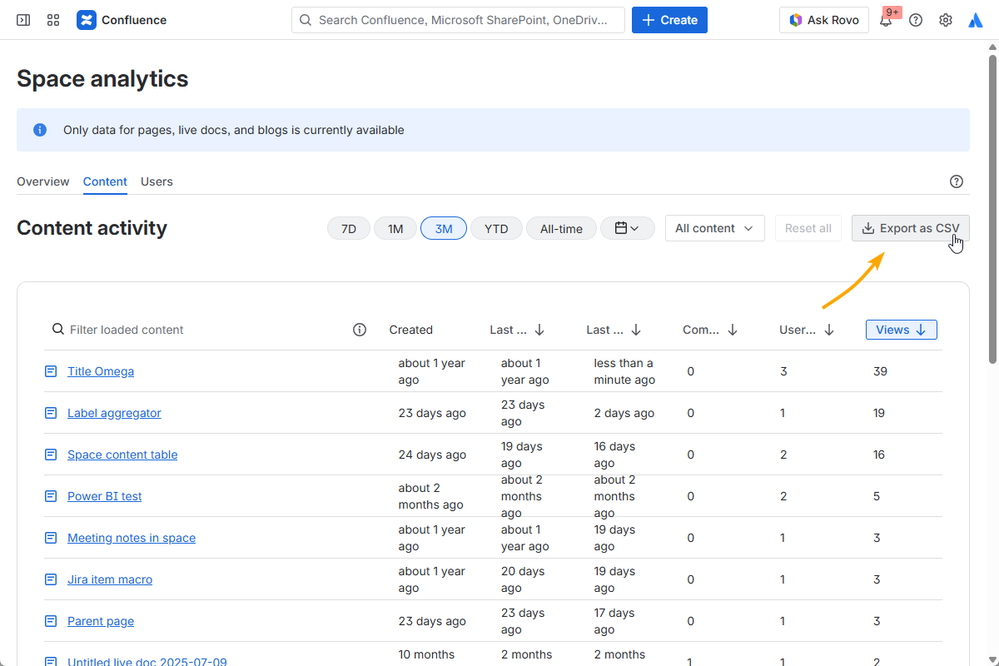The width and height of the screenshot is (999, 666).
Task: Open the Meeting notes in space link
Action: coord(131,538)
